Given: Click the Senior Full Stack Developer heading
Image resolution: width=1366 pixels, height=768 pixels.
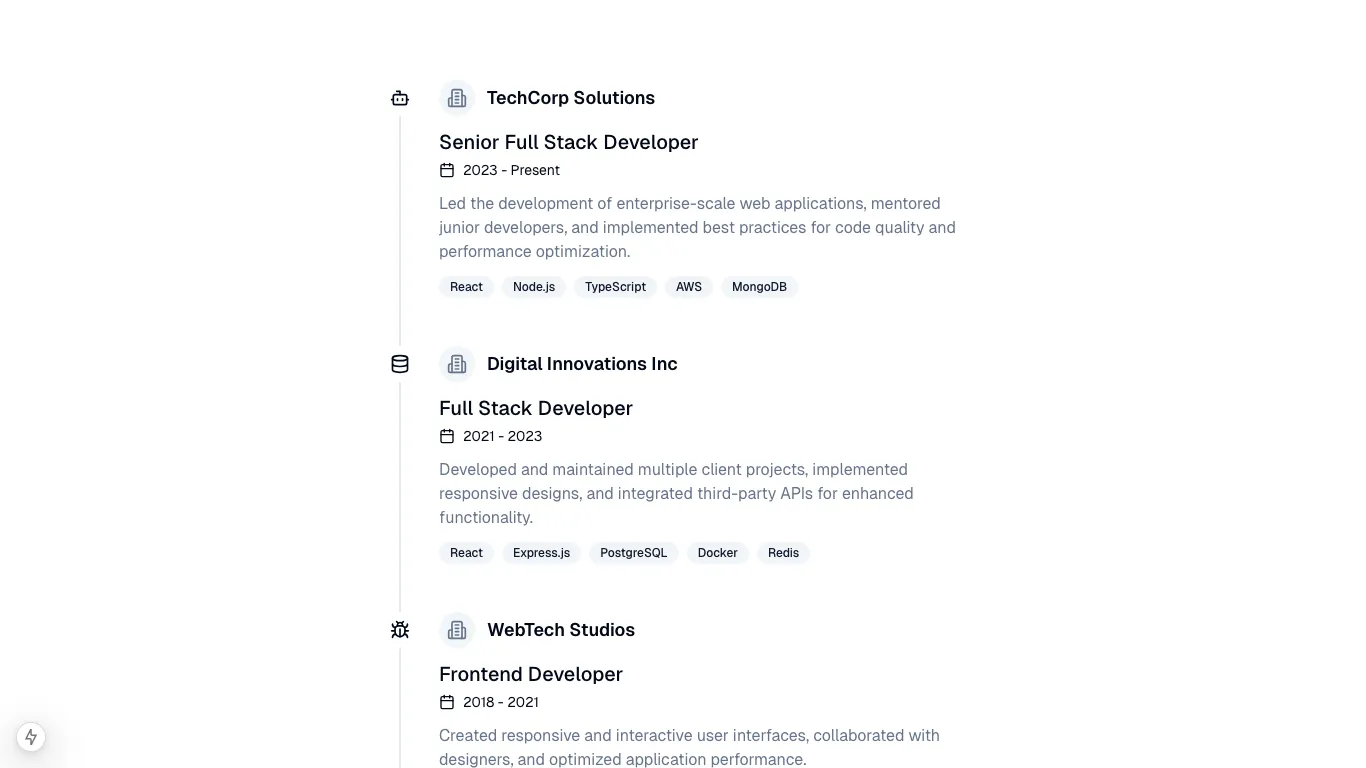Looking at the screenshot, I should tap(568, 142).
